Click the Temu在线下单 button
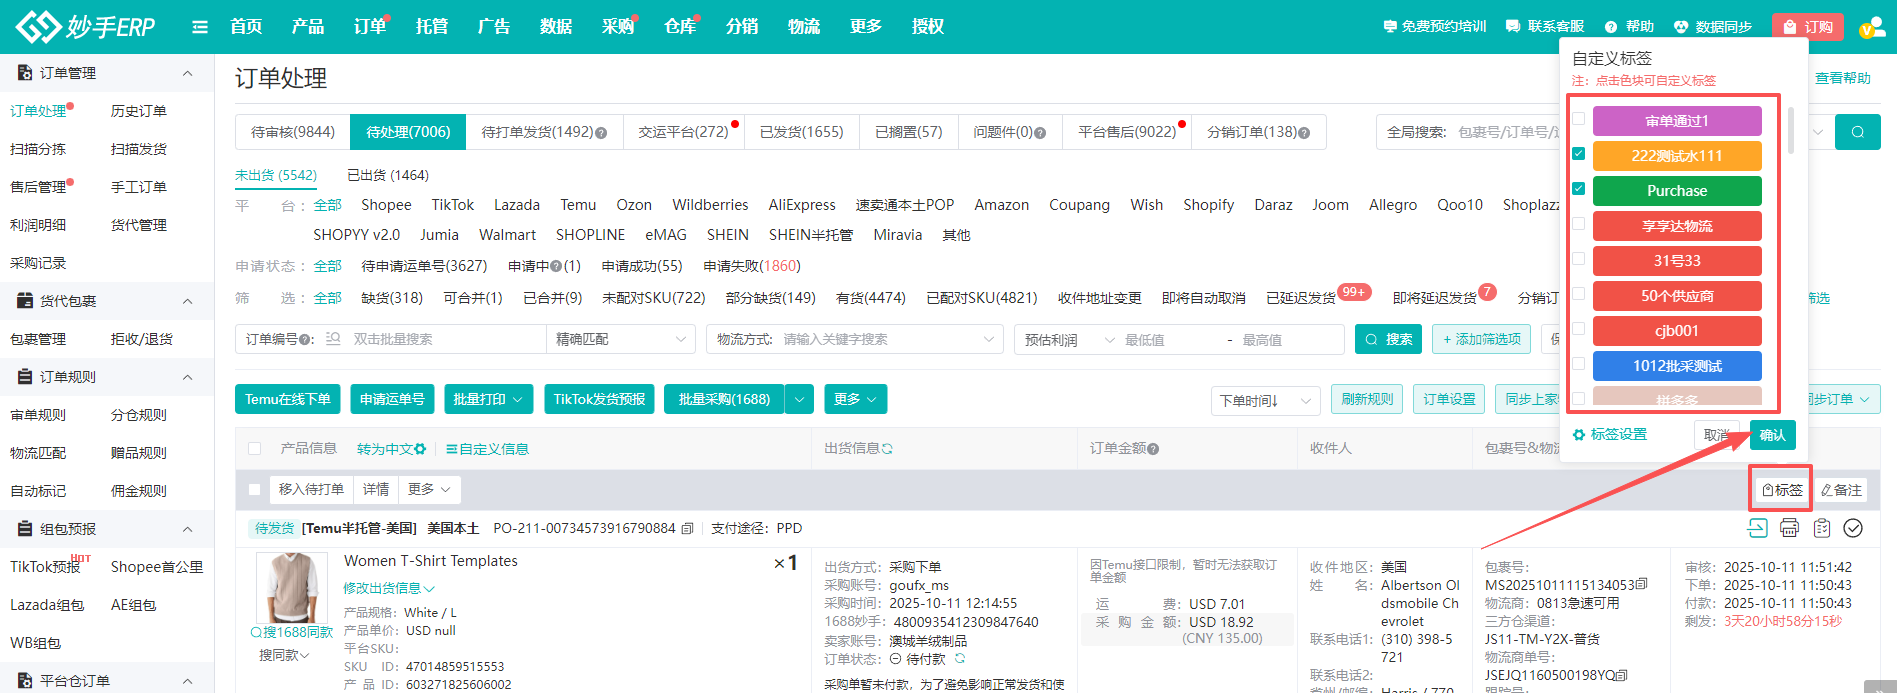The width and height of the screenshot is (1897, 693). coord(288,399)
